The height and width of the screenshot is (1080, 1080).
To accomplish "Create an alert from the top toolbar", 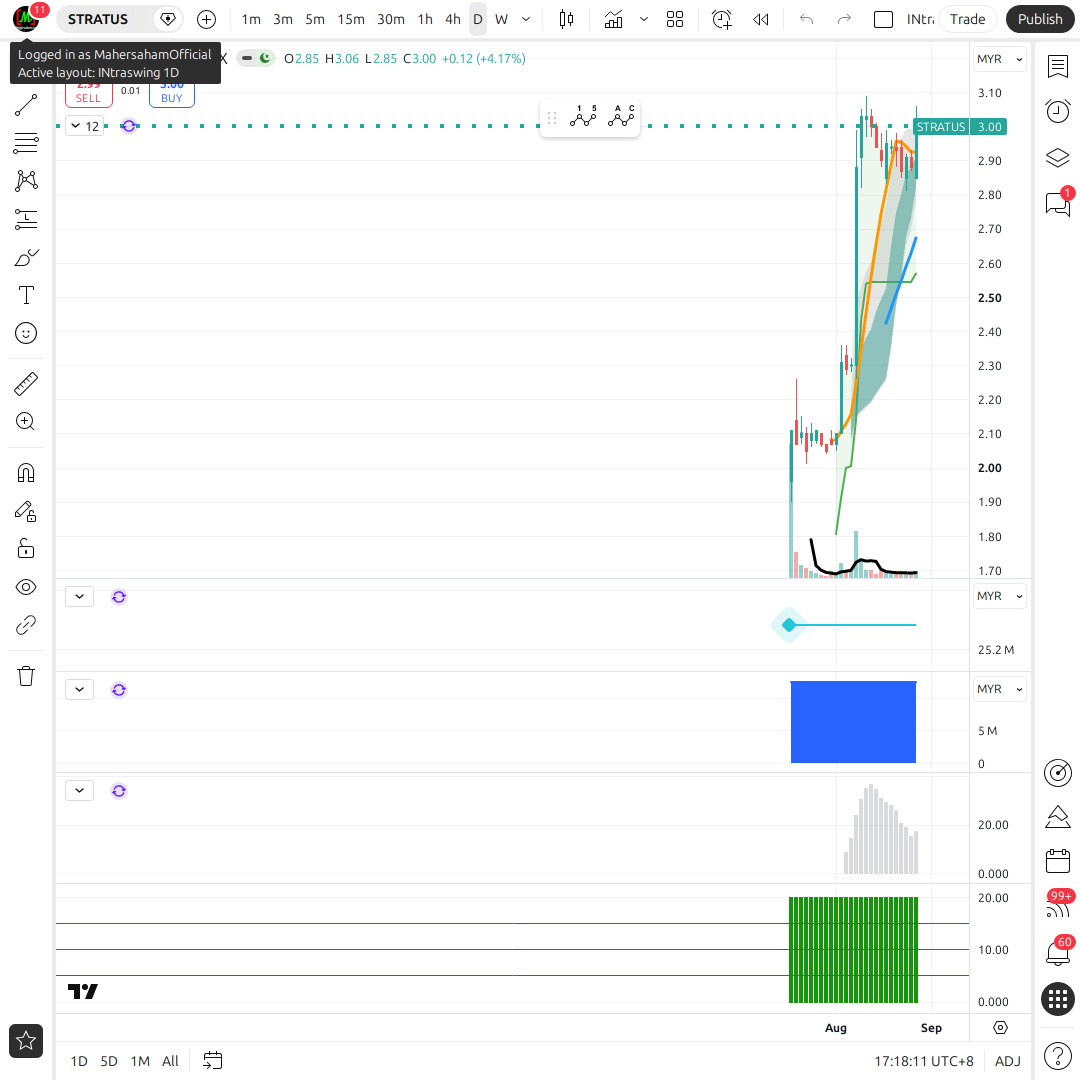I will point(722,19).
